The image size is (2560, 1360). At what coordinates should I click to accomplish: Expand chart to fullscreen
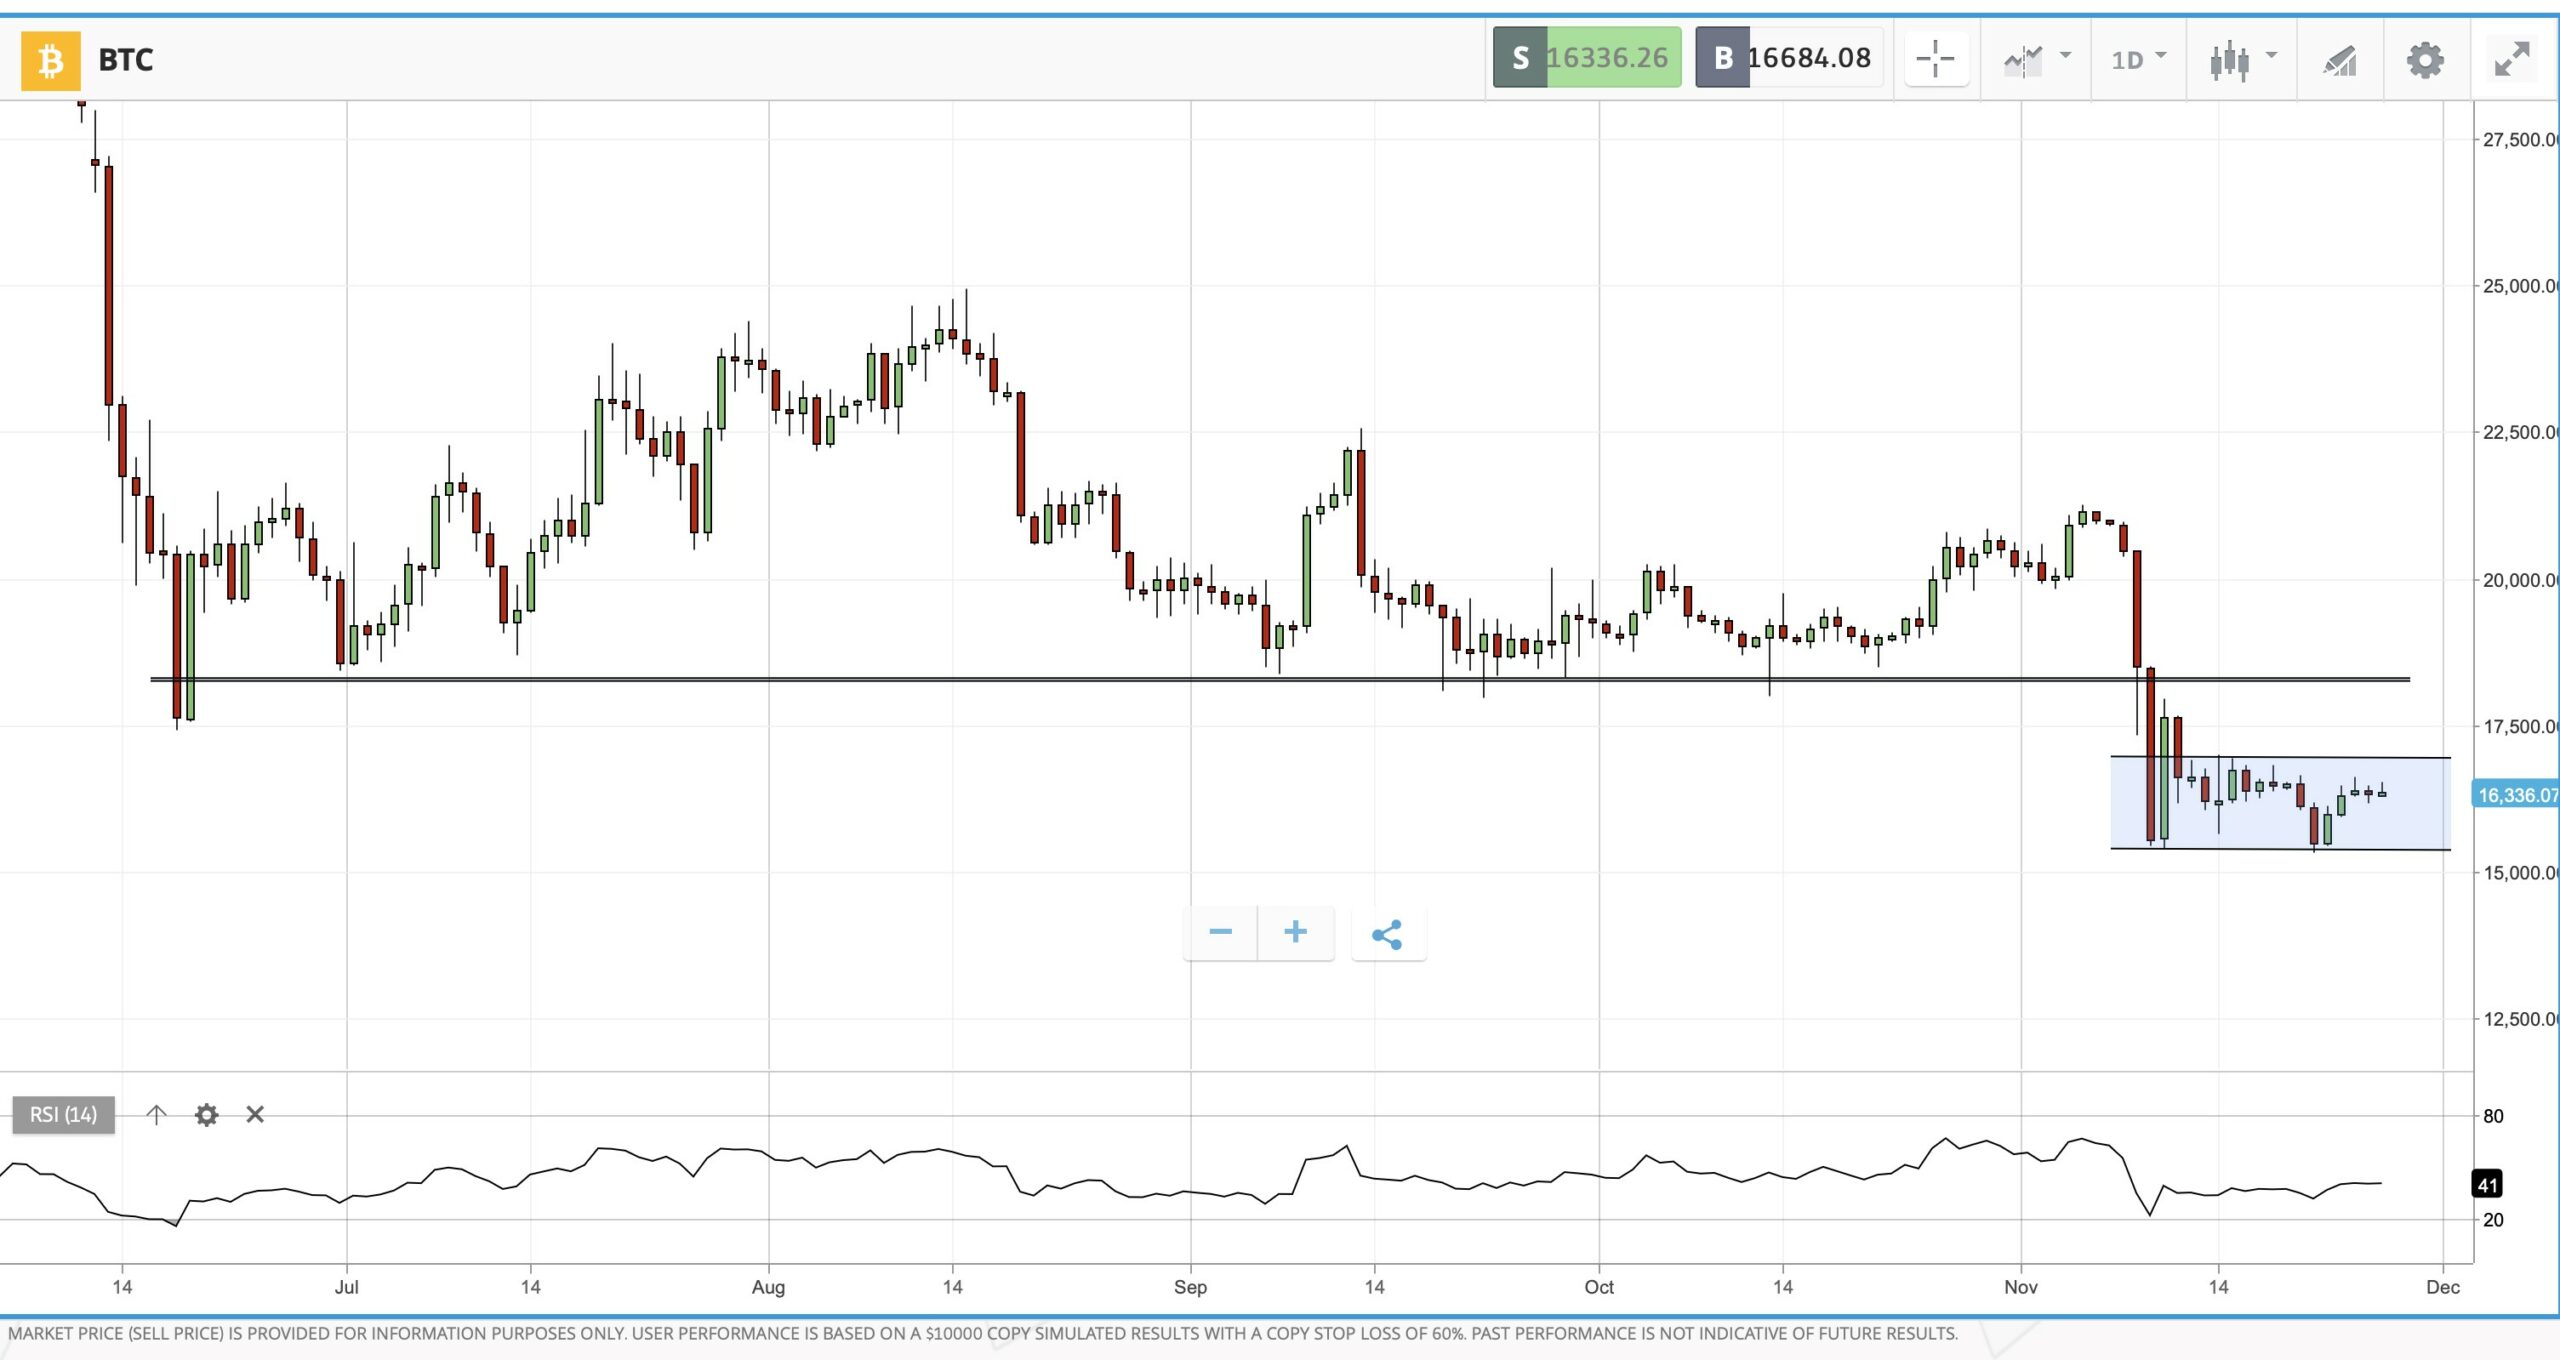pos(2511,60)
